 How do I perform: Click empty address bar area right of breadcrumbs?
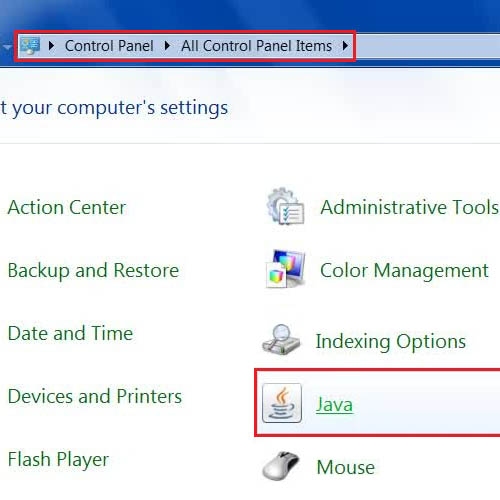(x=428, y=46)
